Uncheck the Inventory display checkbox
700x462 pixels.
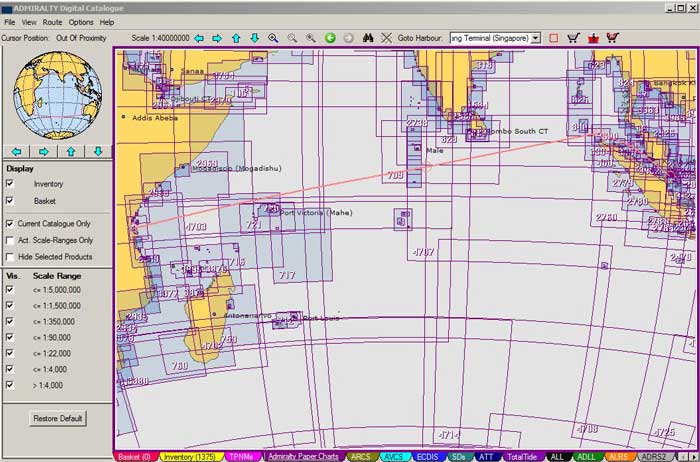pos(10,184)
